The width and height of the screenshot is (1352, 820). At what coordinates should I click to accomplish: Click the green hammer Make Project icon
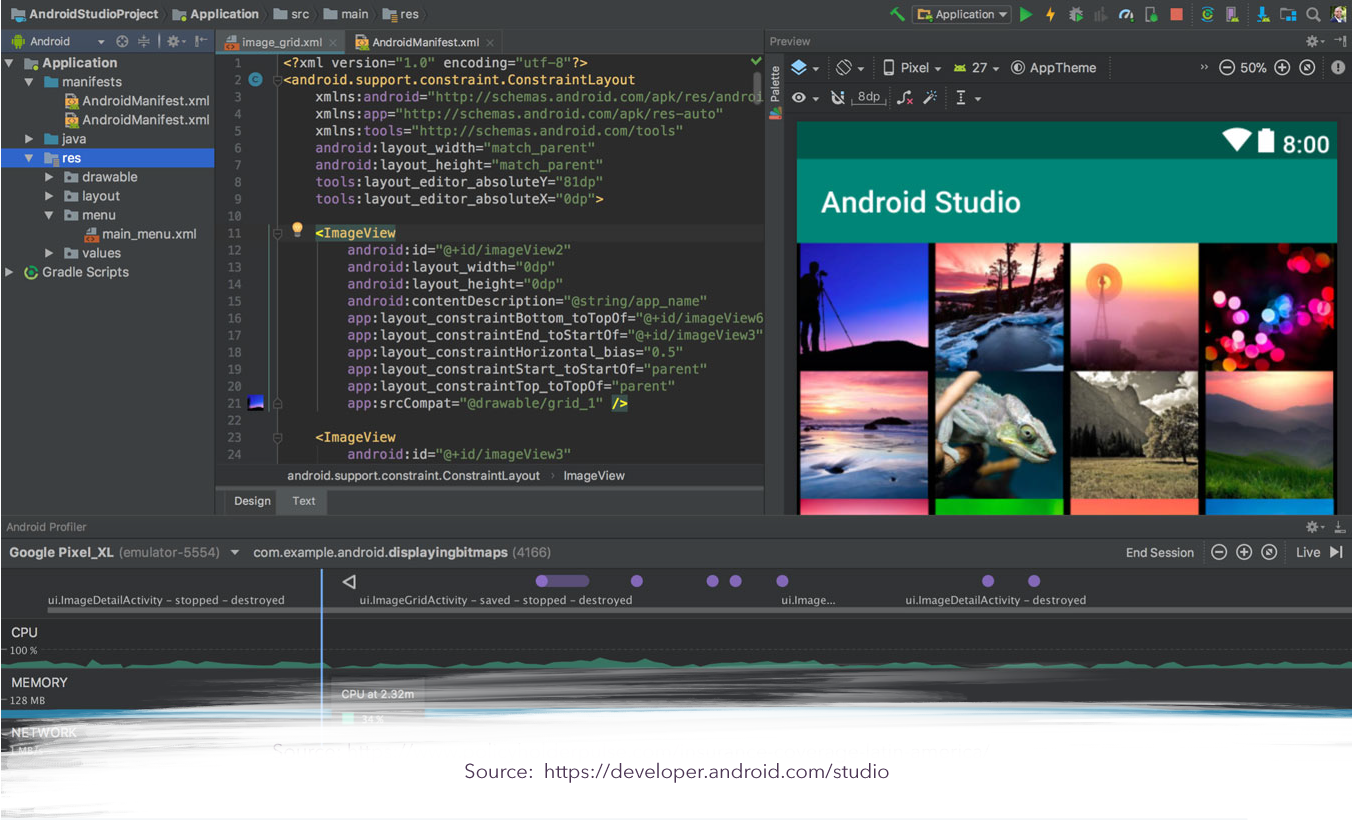point(897,14)
